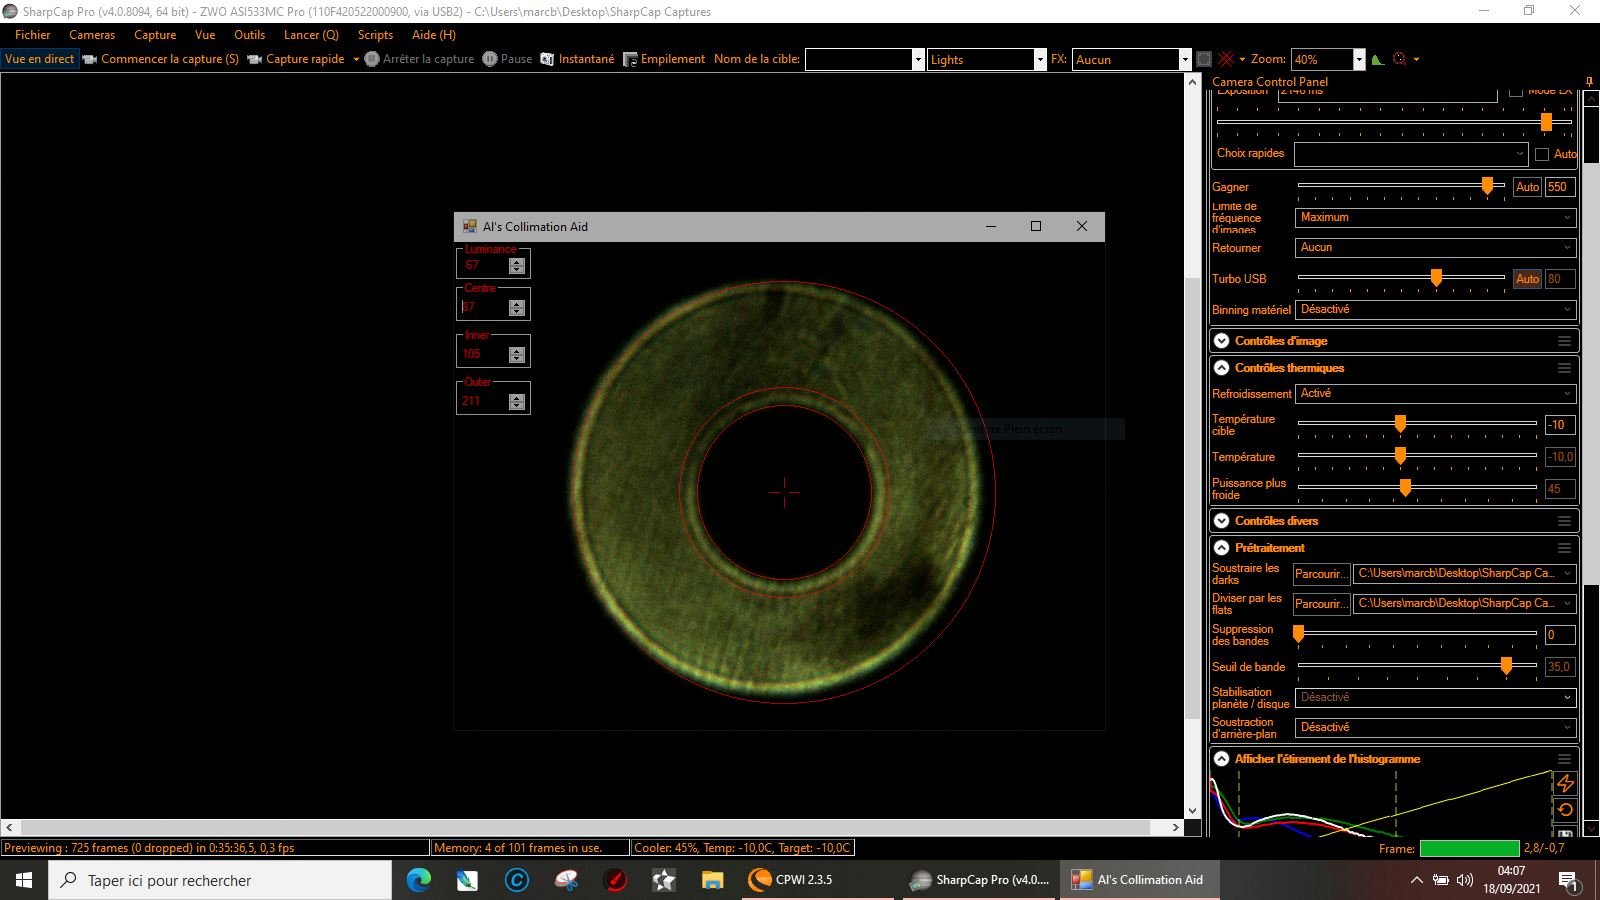Click the Commencer la capture camera icon
Image resolution: width=1600 pixels, height=900 pixels.
tap(90, 59)
